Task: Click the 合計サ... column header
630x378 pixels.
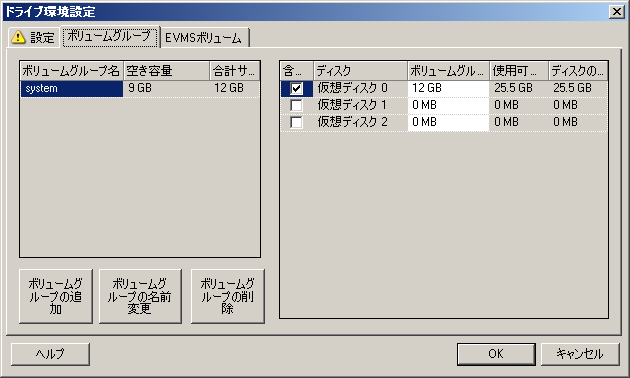Action: 235,71
